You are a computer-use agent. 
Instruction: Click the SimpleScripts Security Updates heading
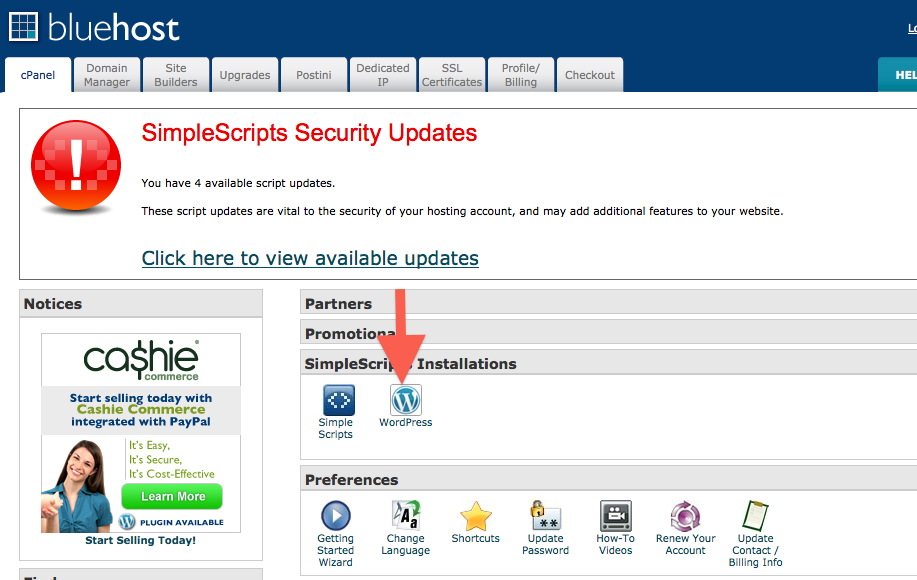click(x=309, y=133)
